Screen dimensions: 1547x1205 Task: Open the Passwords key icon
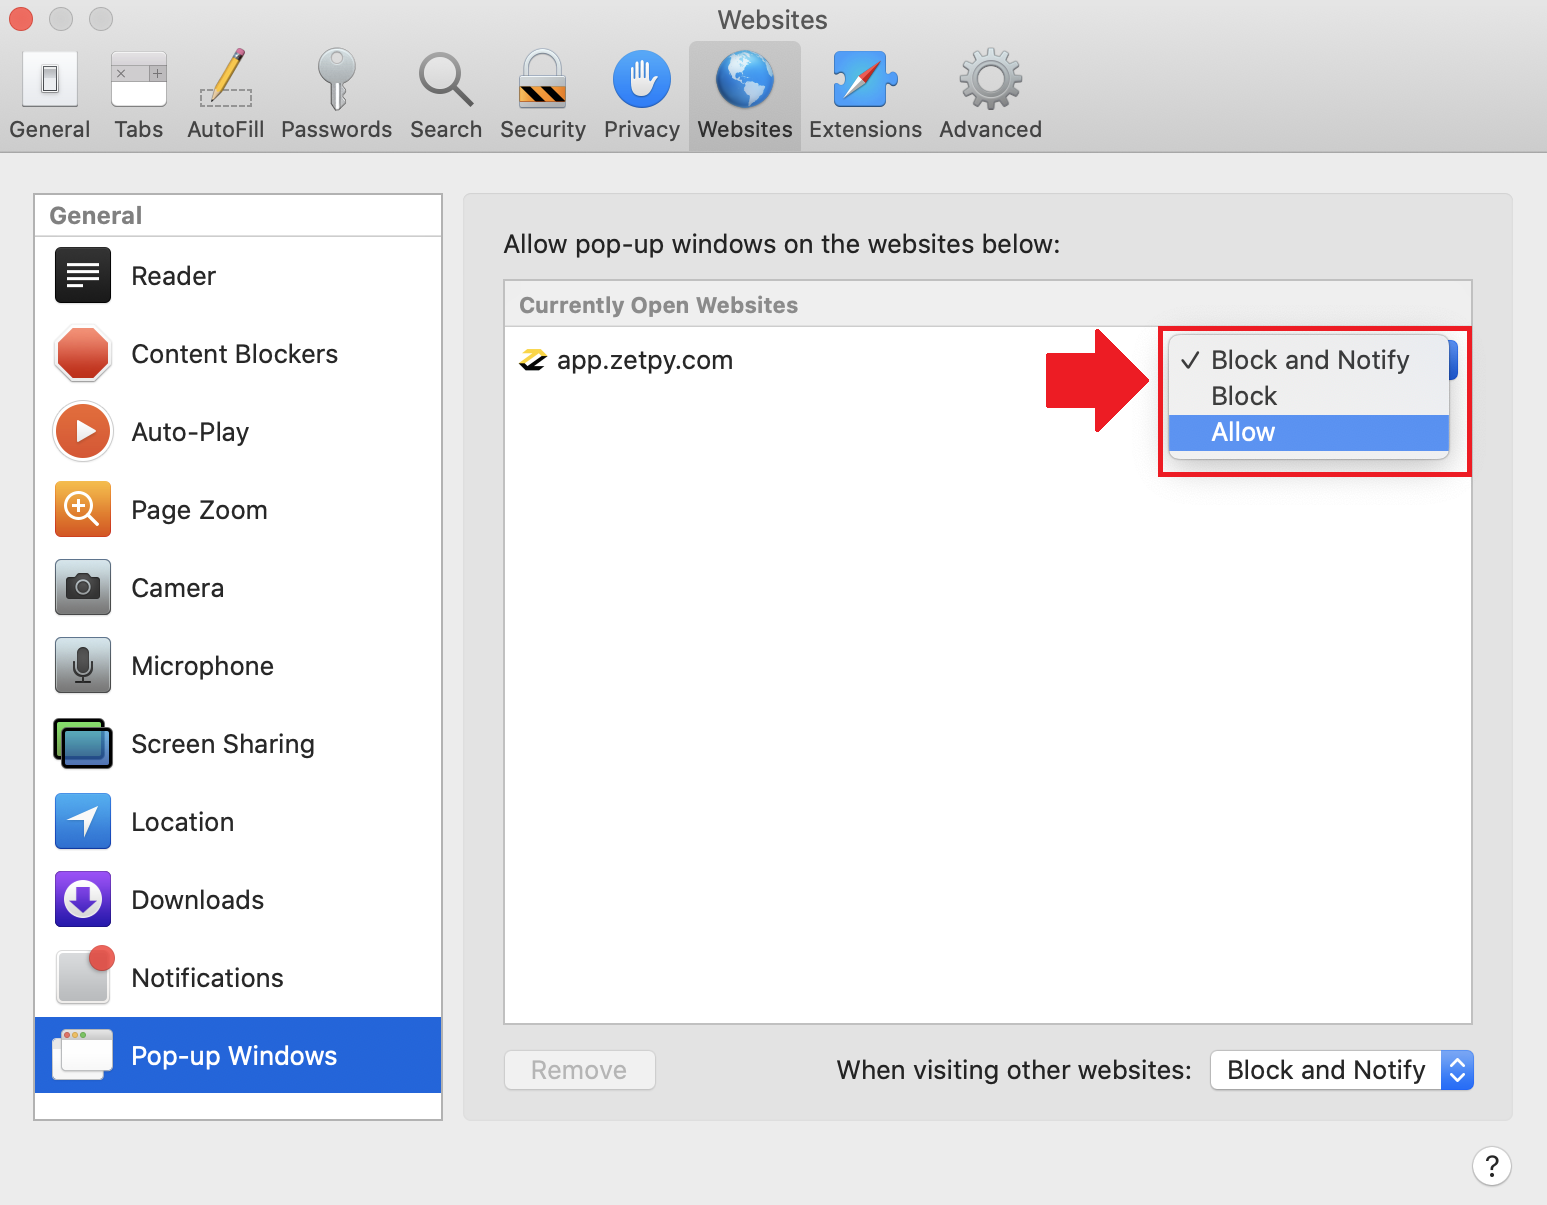(337, 79)
